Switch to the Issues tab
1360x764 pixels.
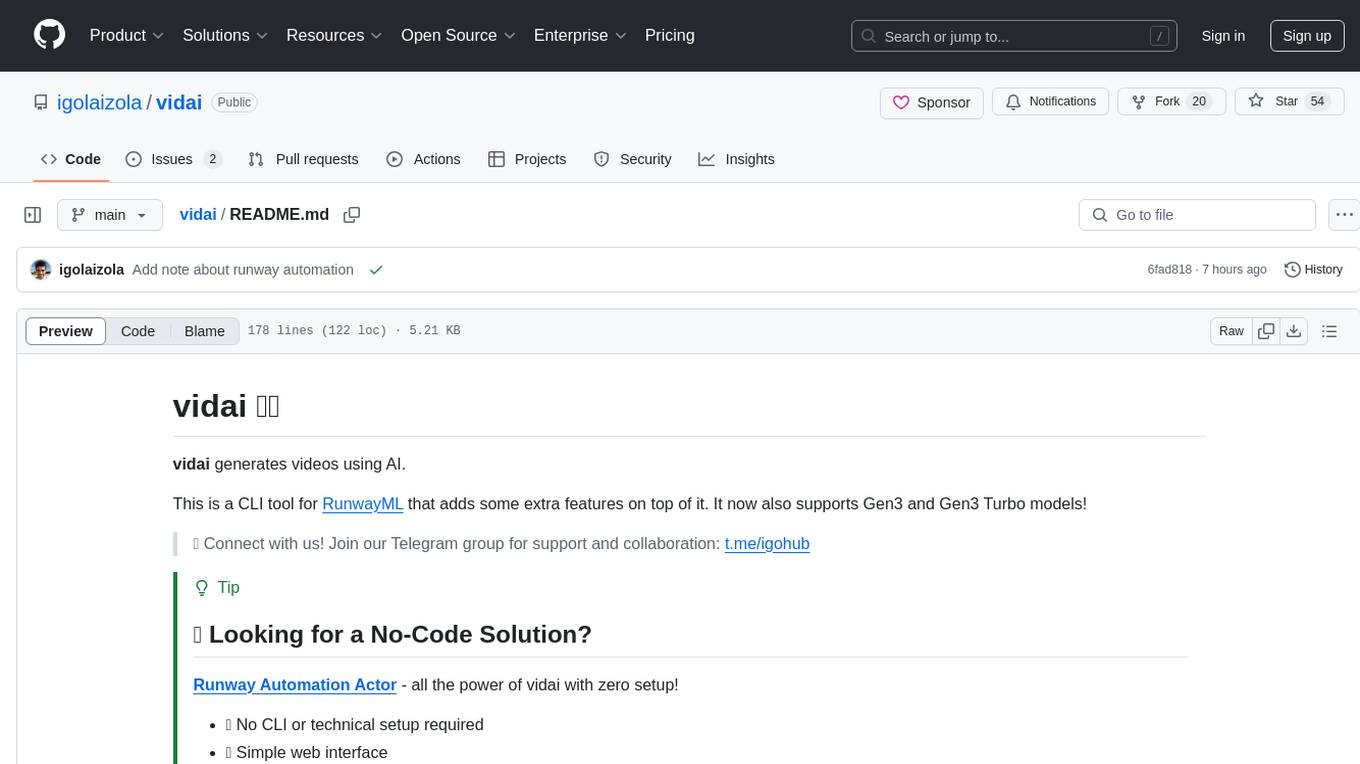[173, 159]
